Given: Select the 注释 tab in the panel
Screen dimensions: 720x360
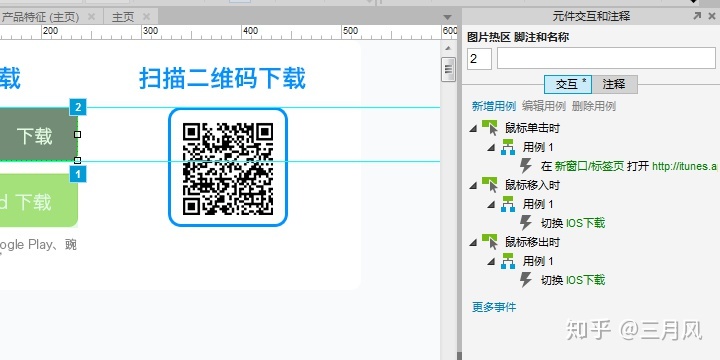Looking at the screenshot, I should (614, 84).
